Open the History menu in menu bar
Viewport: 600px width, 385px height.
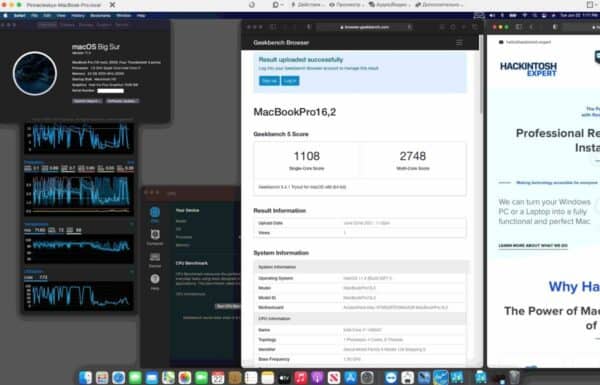tap(78, 15)
